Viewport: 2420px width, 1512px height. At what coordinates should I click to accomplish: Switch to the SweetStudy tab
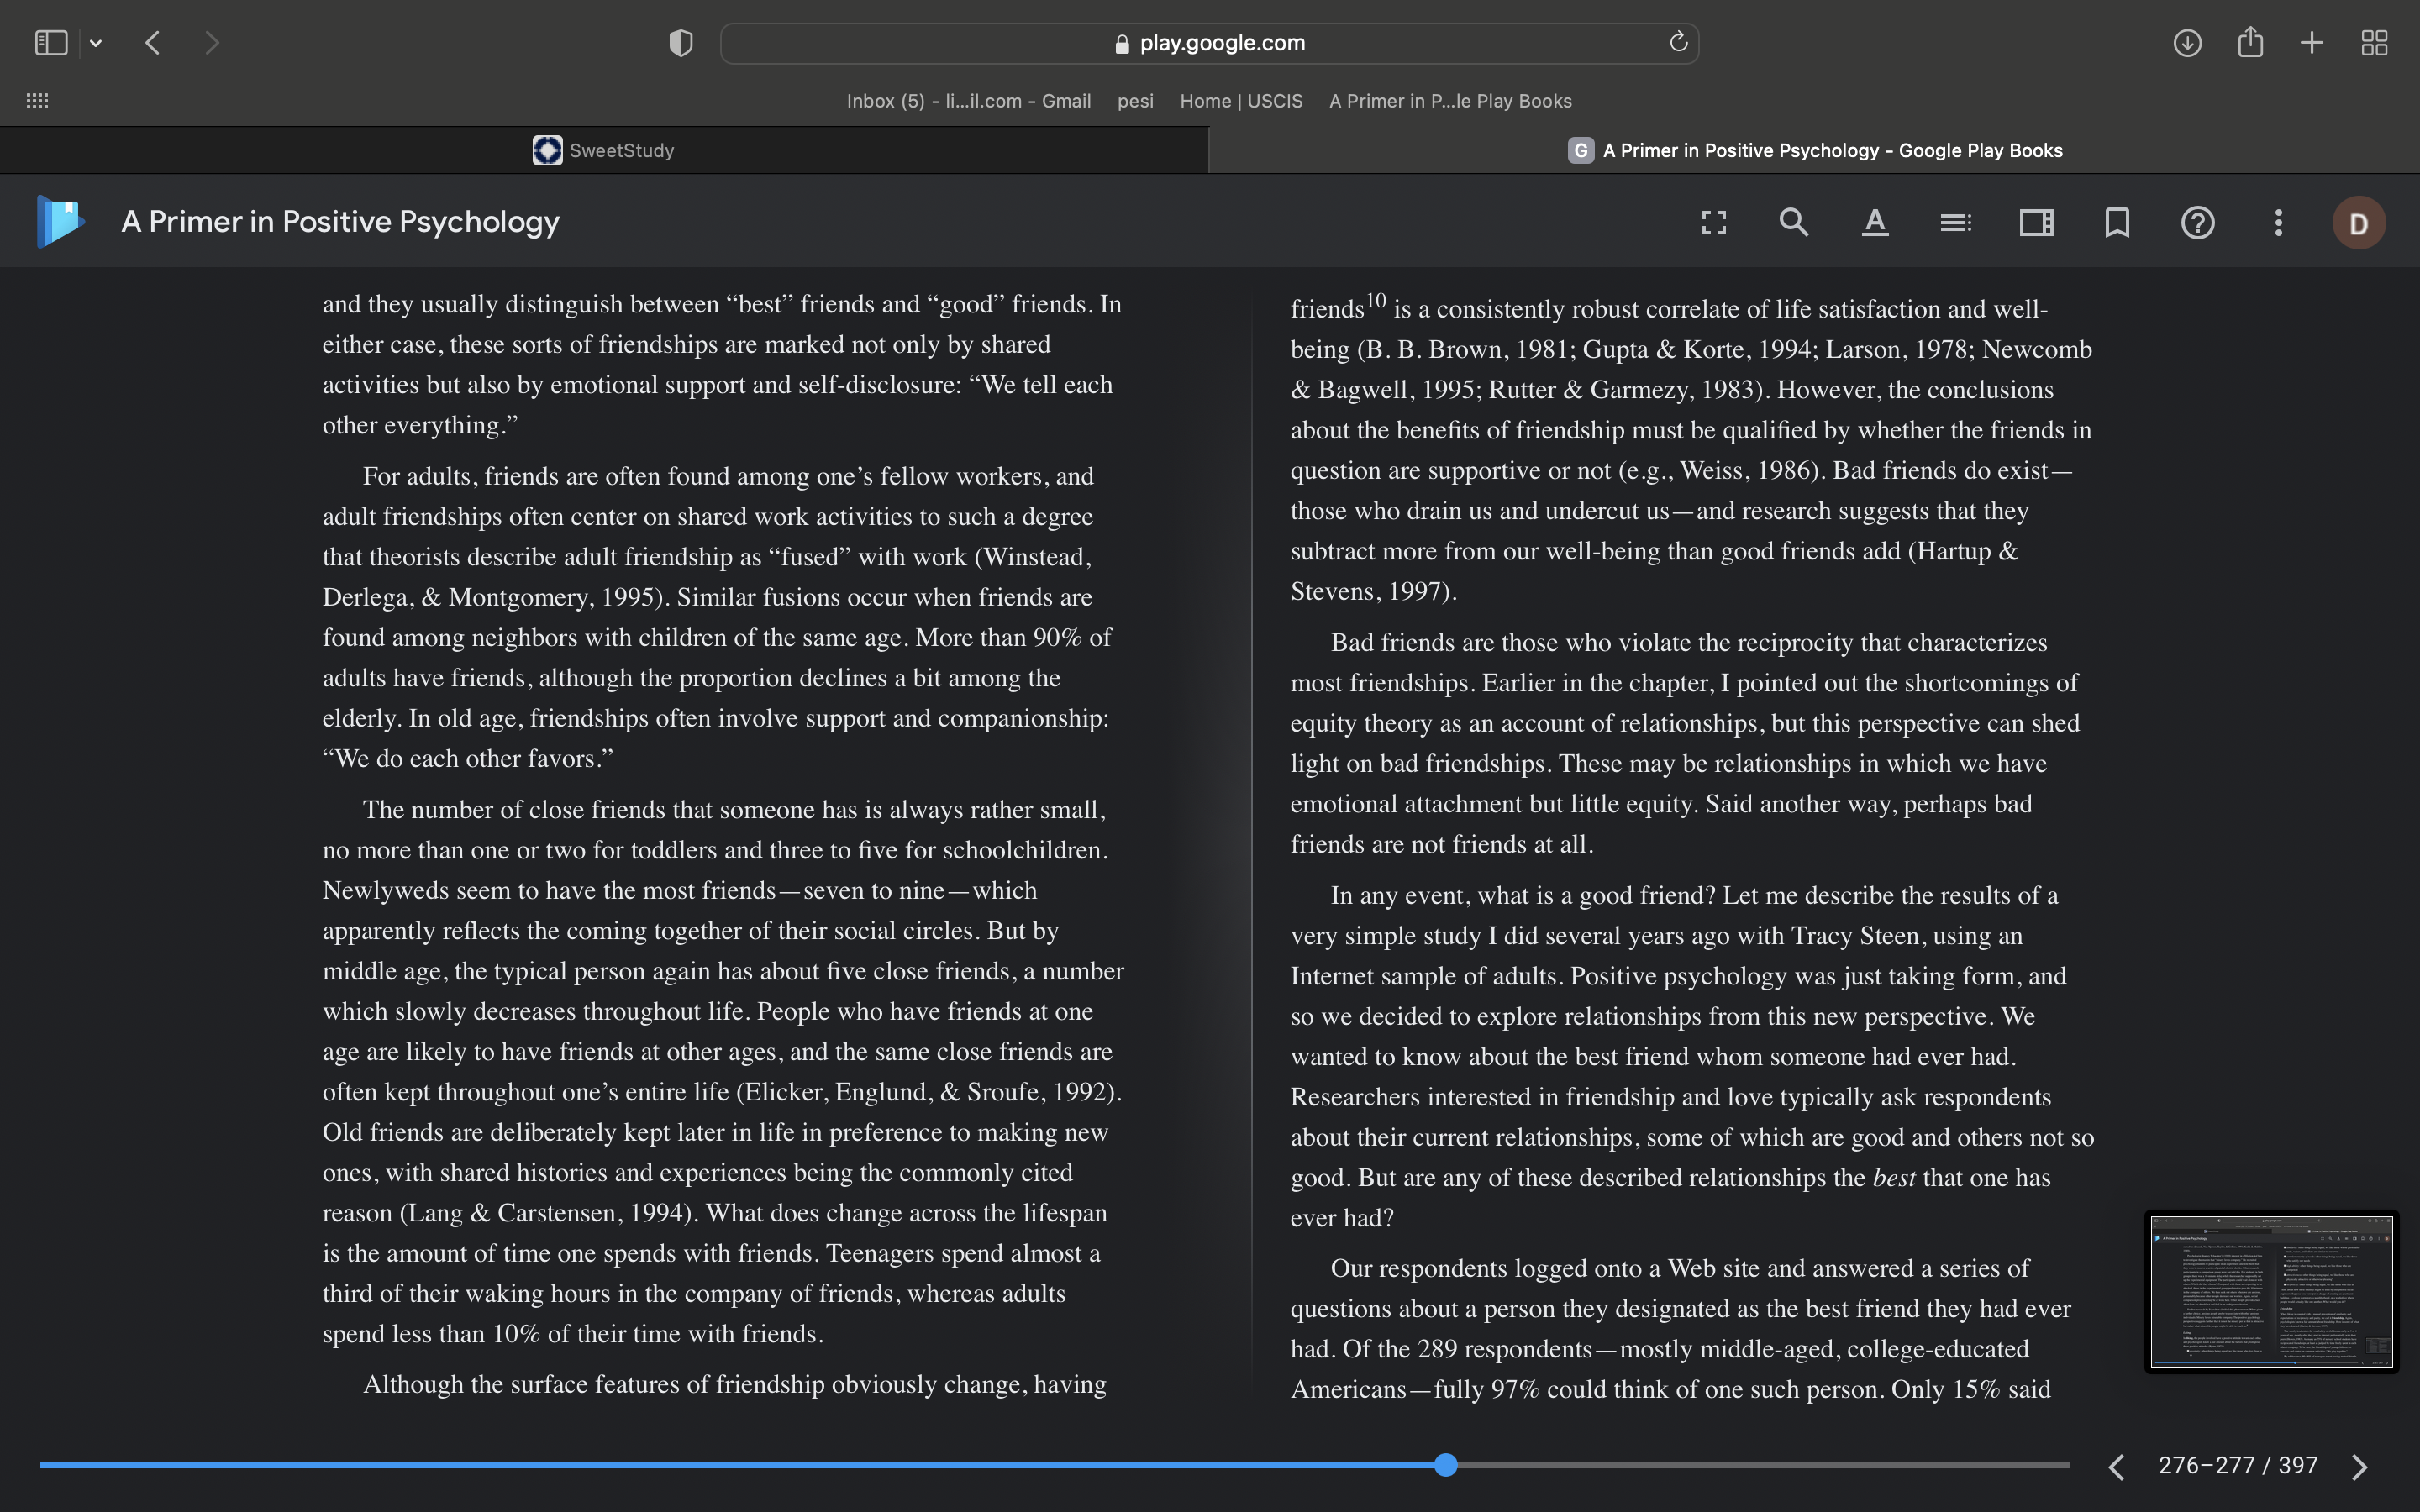coord(604,150)
